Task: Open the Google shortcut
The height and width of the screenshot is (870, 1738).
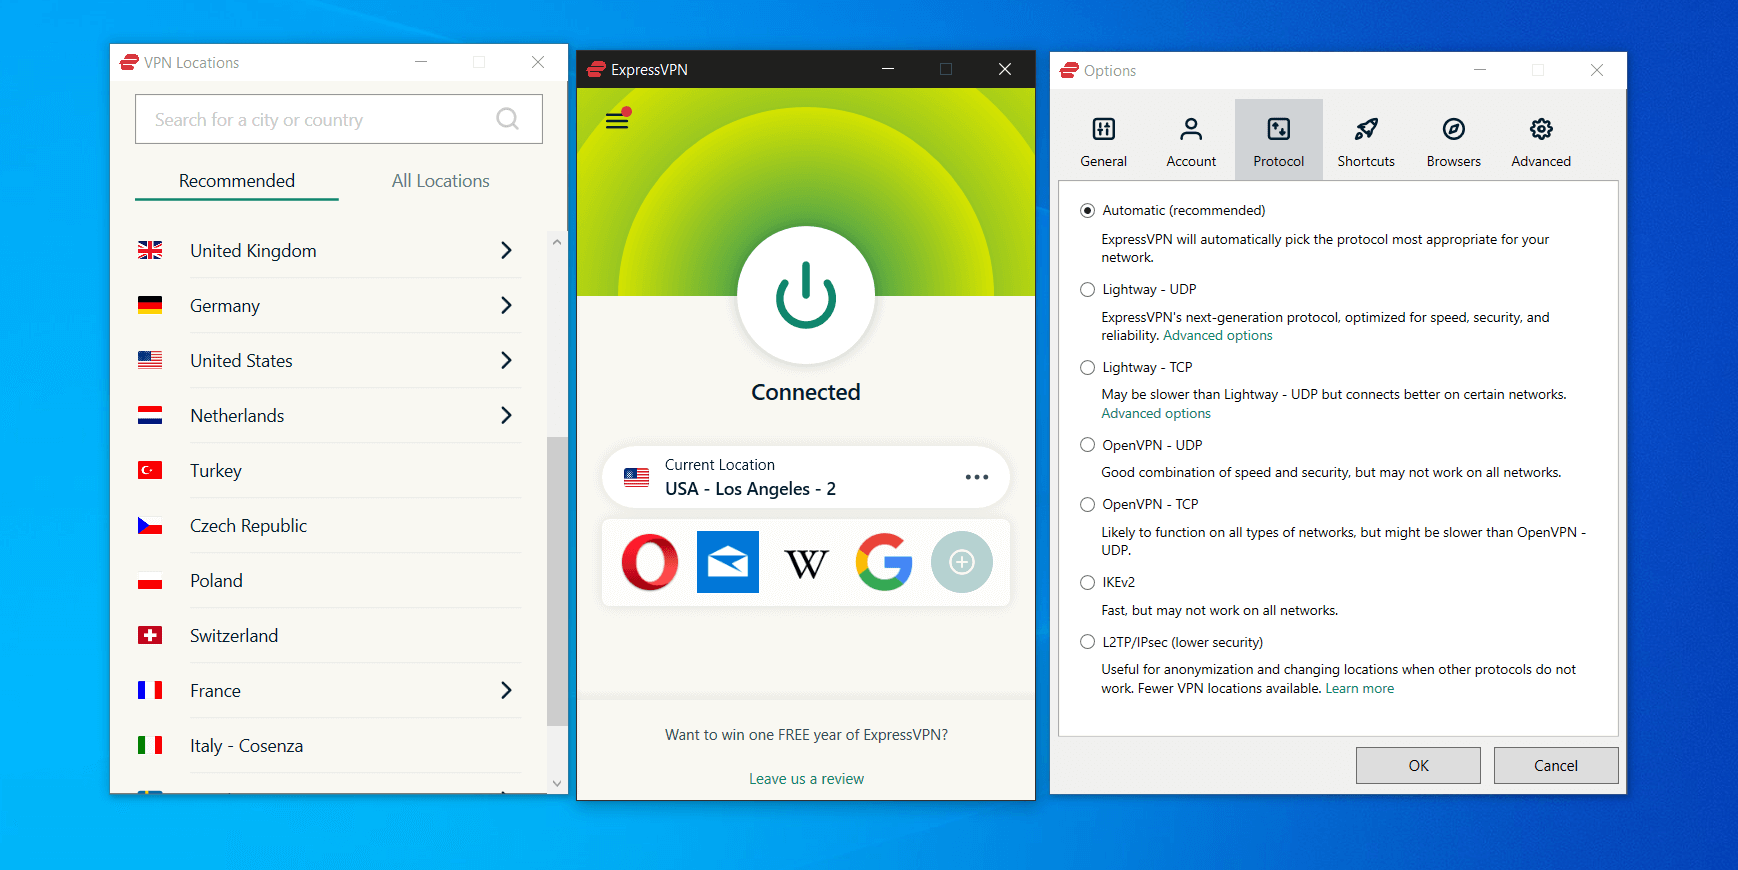Action: tap(884, 562)
